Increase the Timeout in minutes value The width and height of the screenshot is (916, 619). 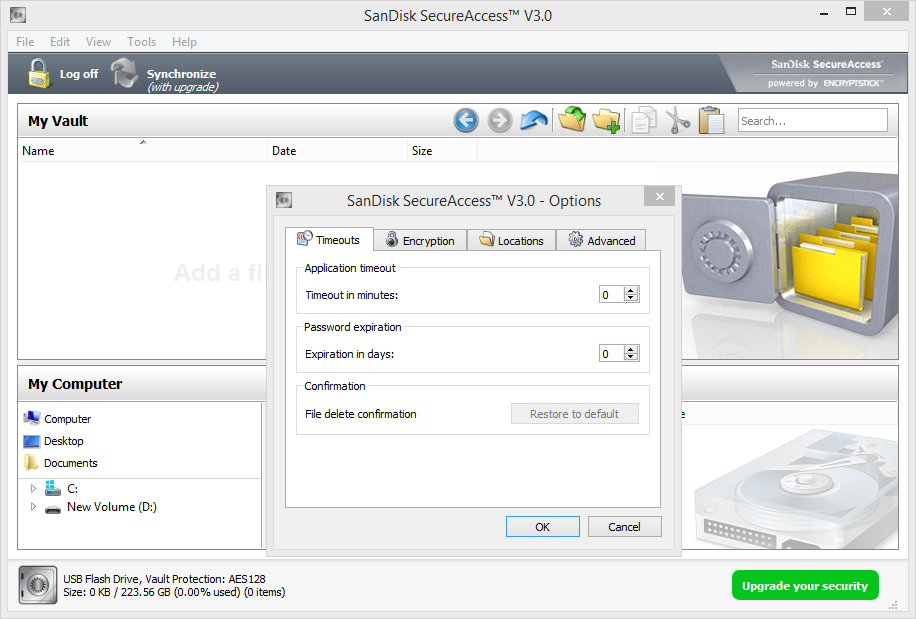tap(630, 291)
